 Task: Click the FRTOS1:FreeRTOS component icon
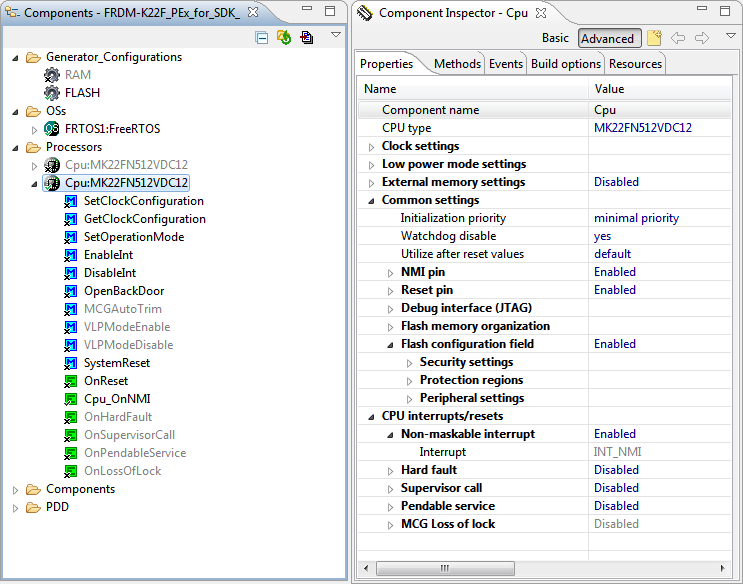(52, 129)
